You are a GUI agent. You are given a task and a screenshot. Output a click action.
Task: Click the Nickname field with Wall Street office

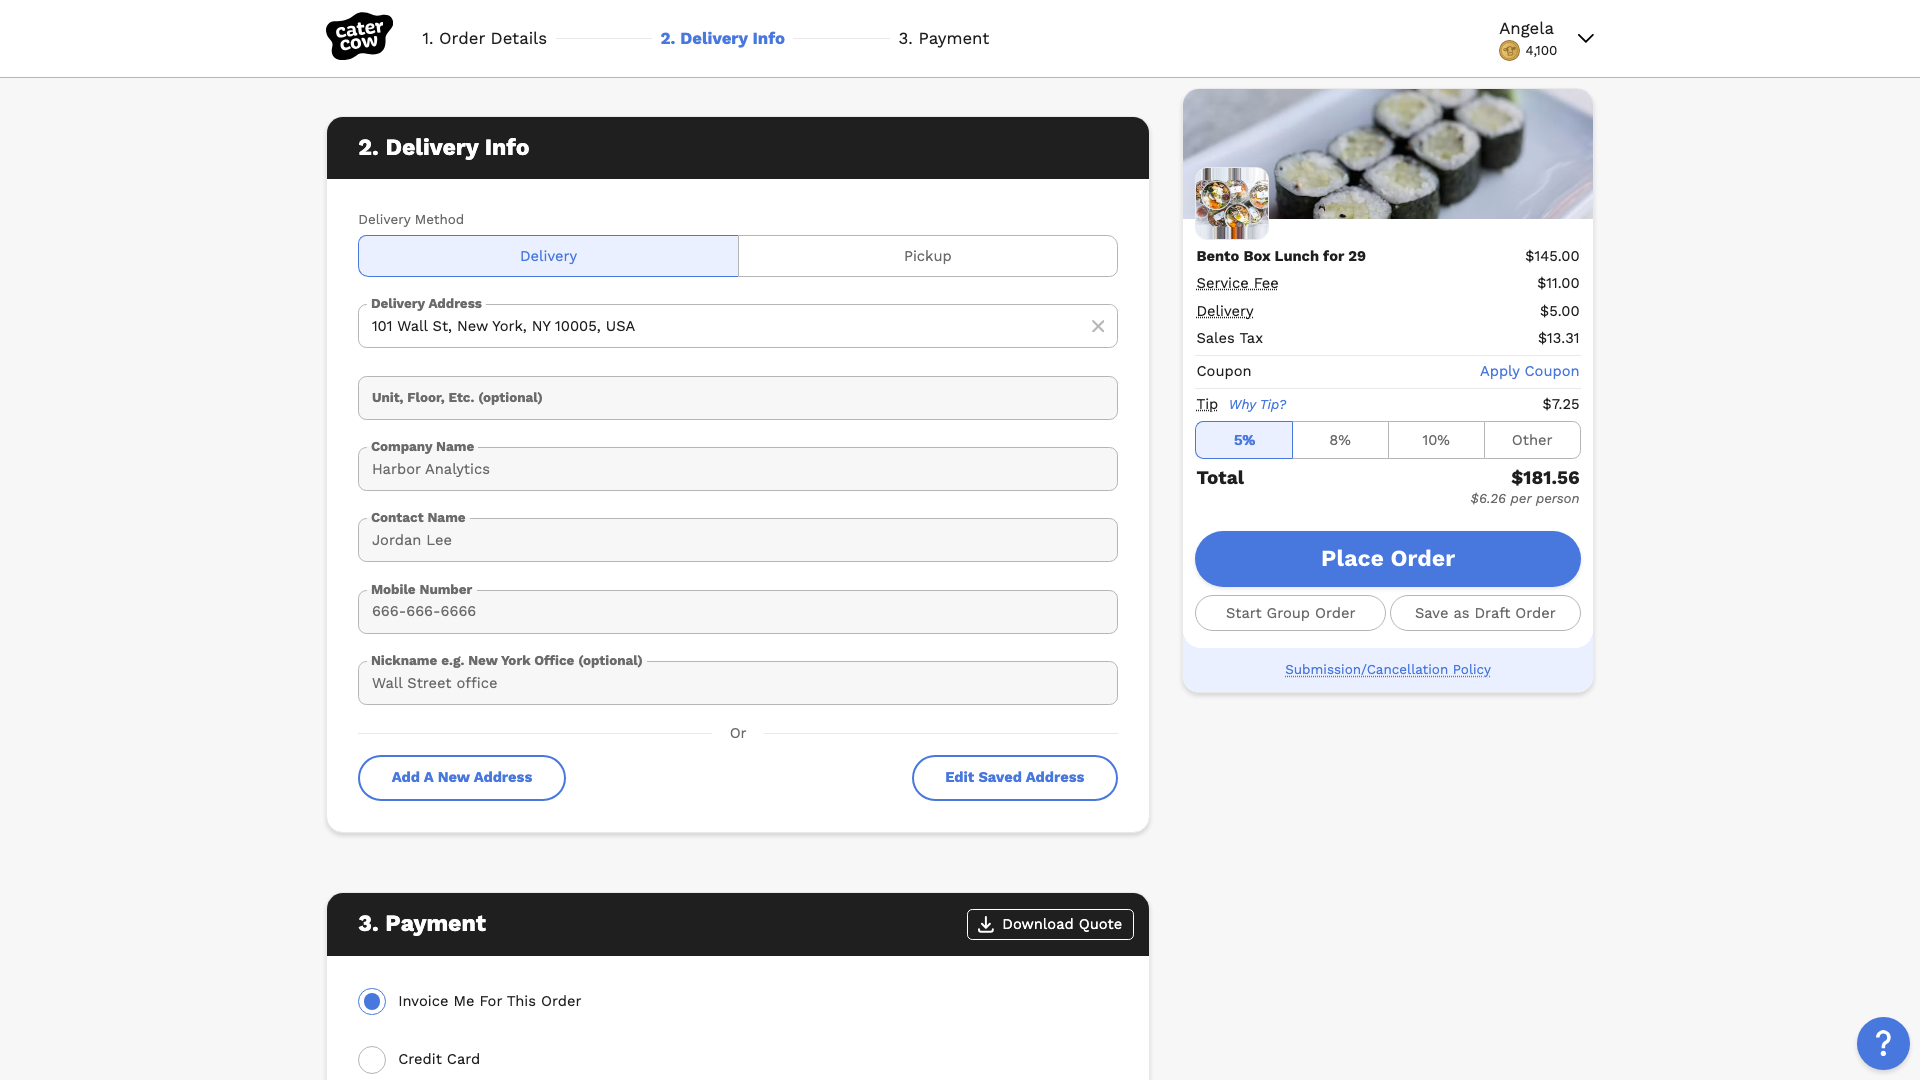point(738,683)
